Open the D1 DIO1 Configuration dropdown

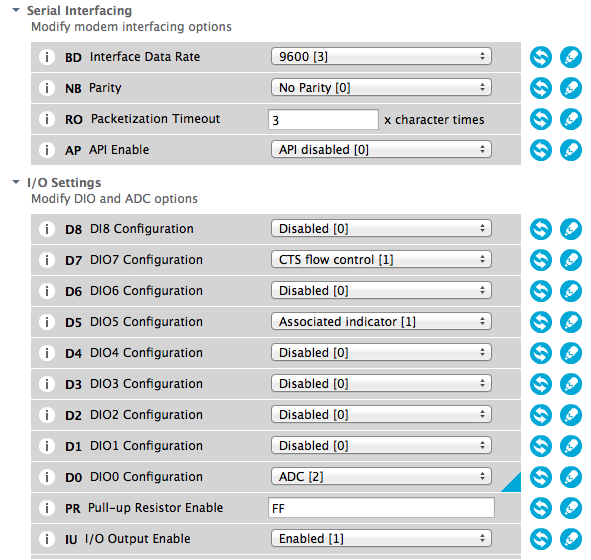coord(381,445)
